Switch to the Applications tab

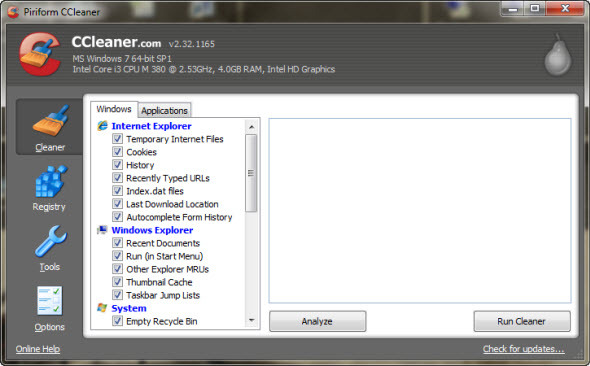[164, 111]
